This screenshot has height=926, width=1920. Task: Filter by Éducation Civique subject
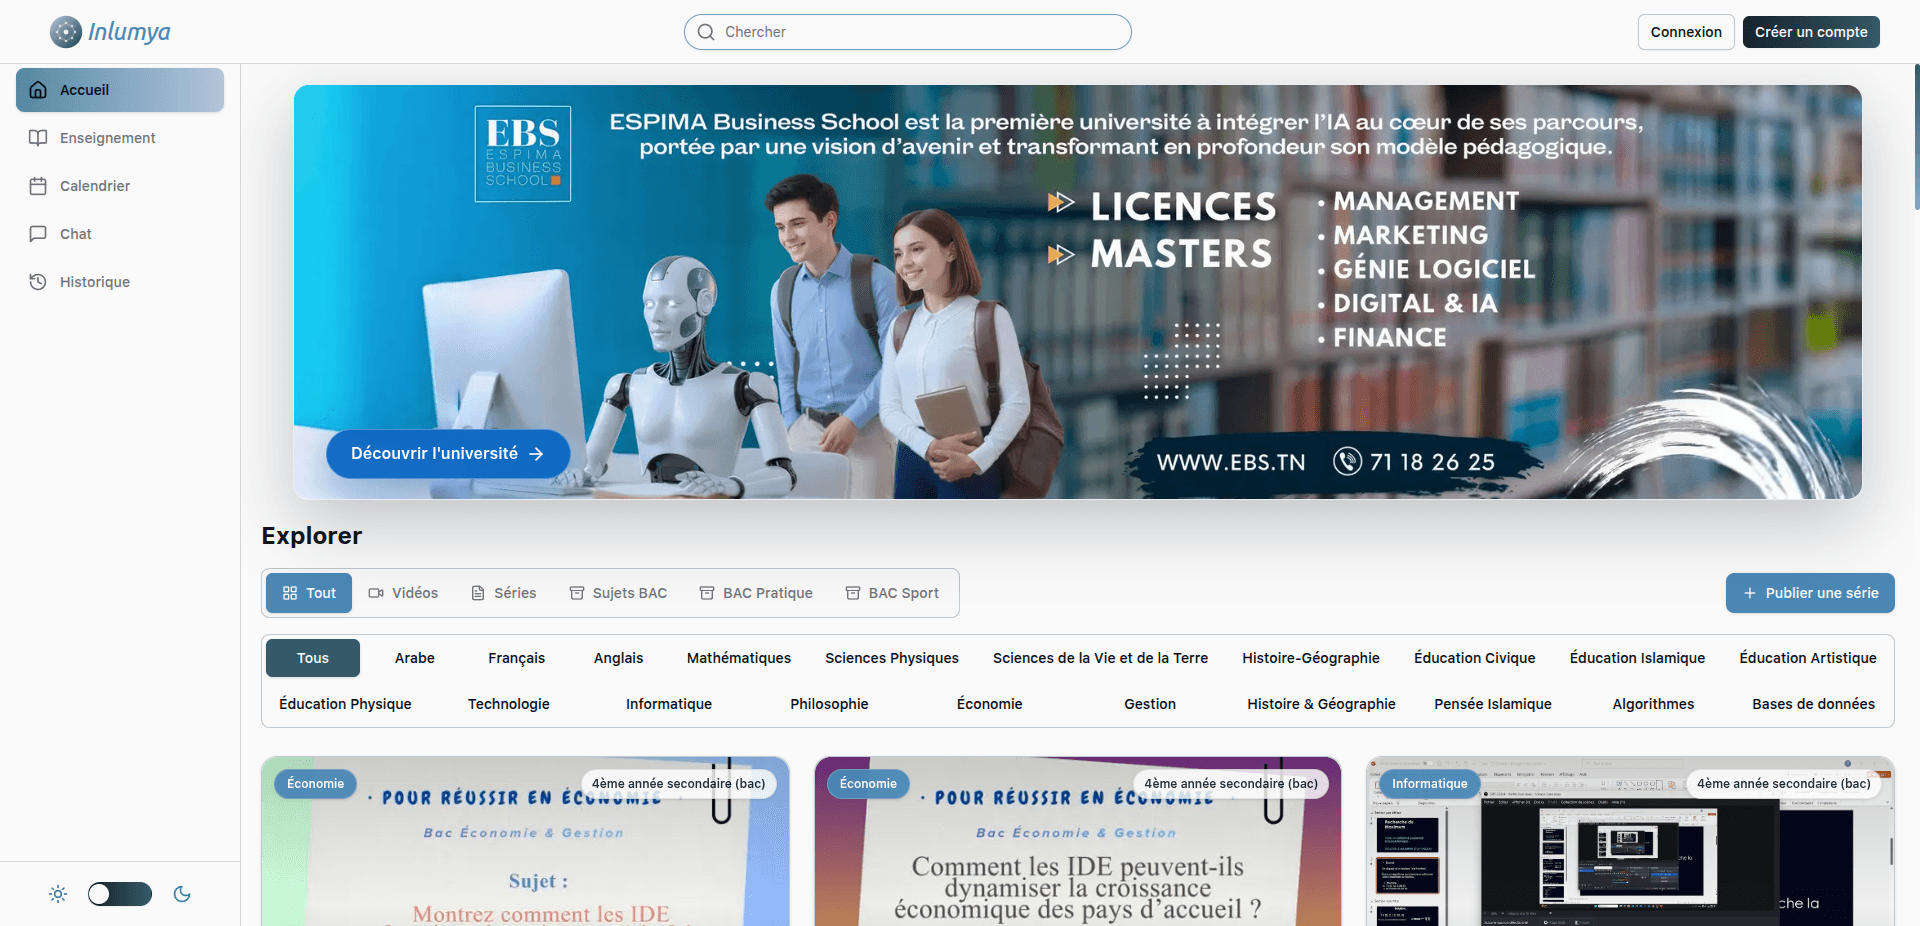[x=1475, y=658]
